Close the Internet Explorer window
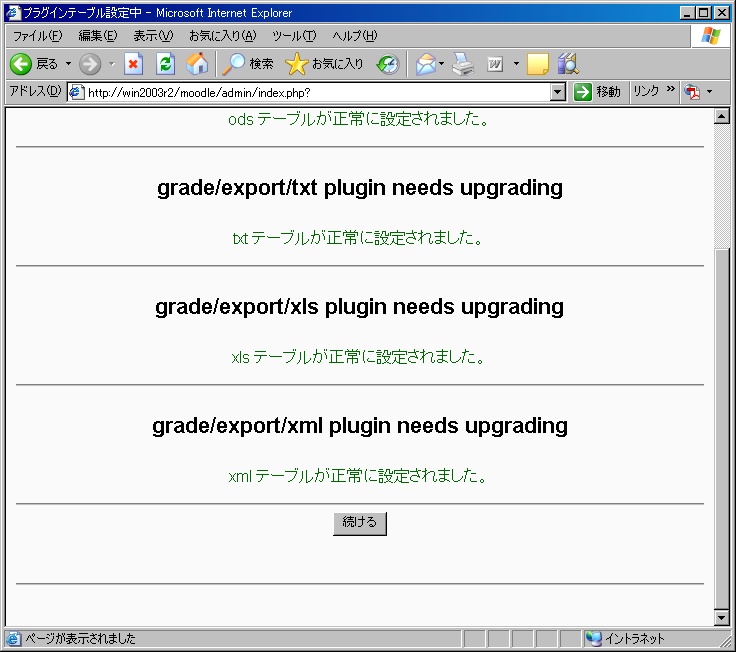 pyautogui.click(x=722, y=13)
